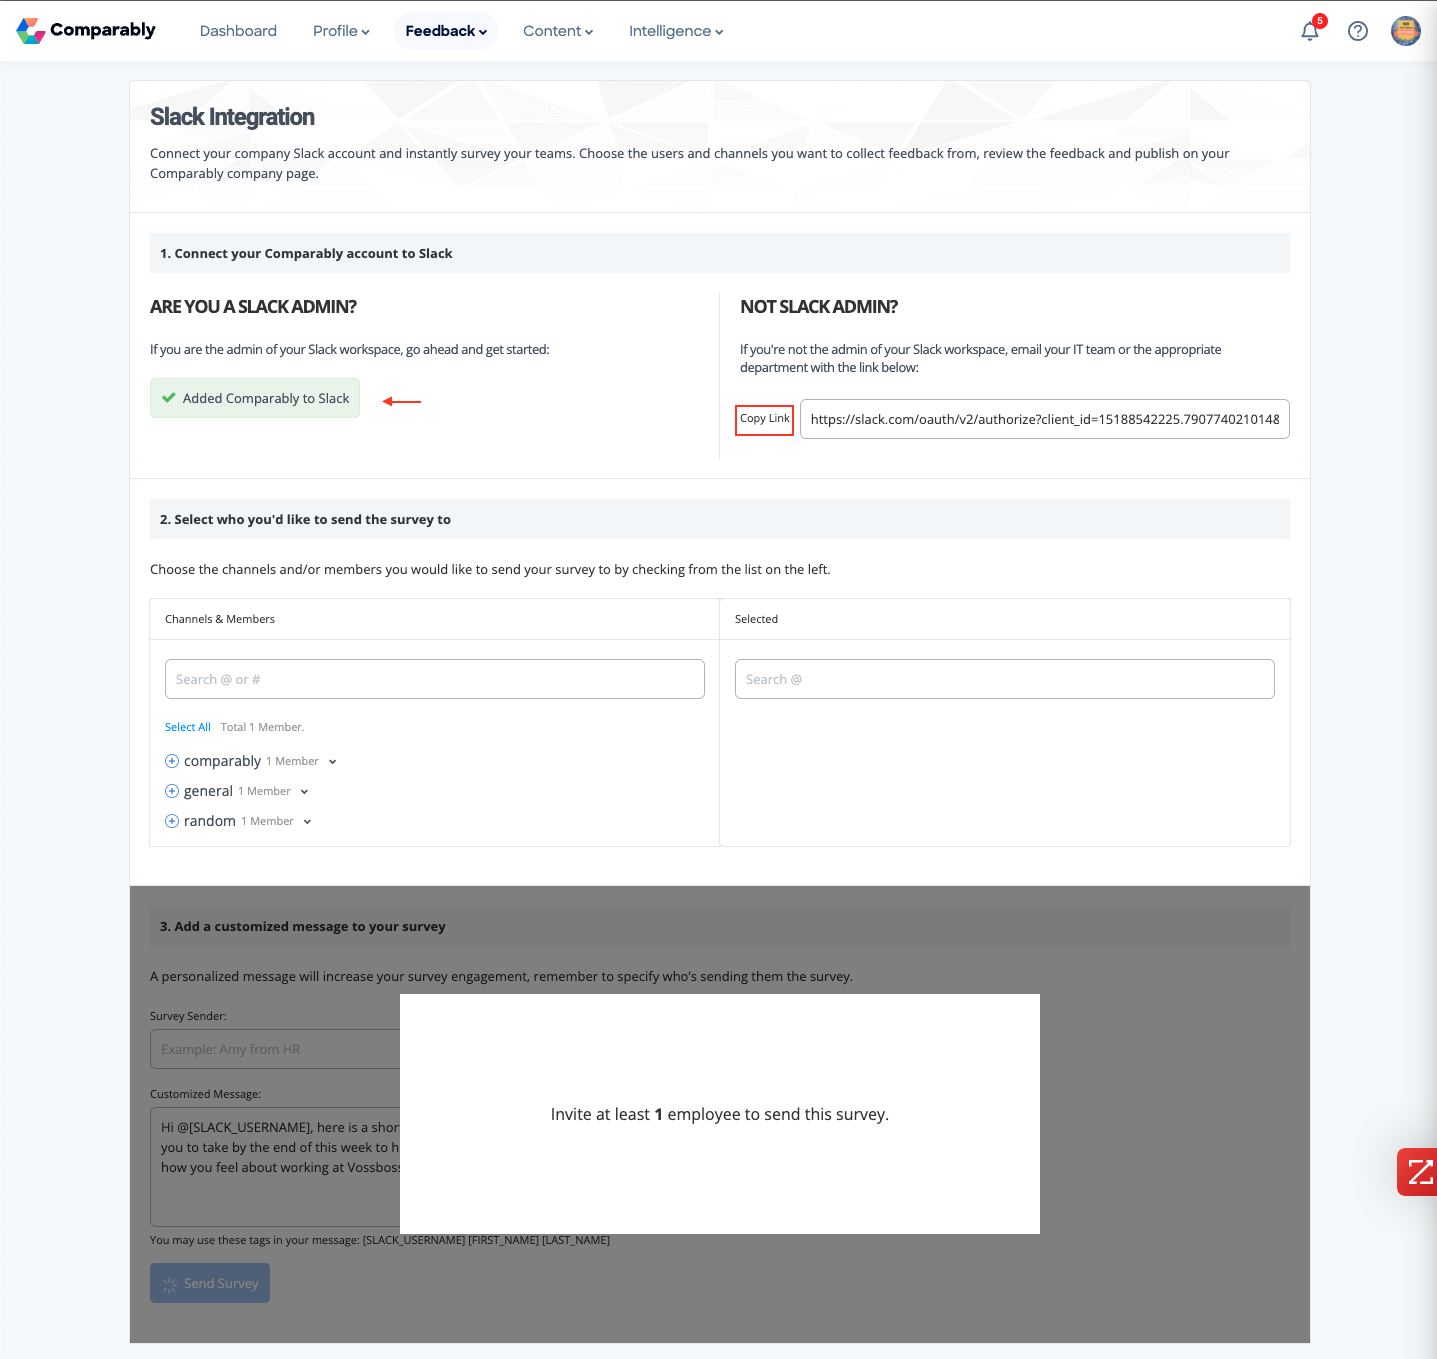This screenshot has height=1359, width=1437.
Task: Expand the general channel members
Action: 305,791
